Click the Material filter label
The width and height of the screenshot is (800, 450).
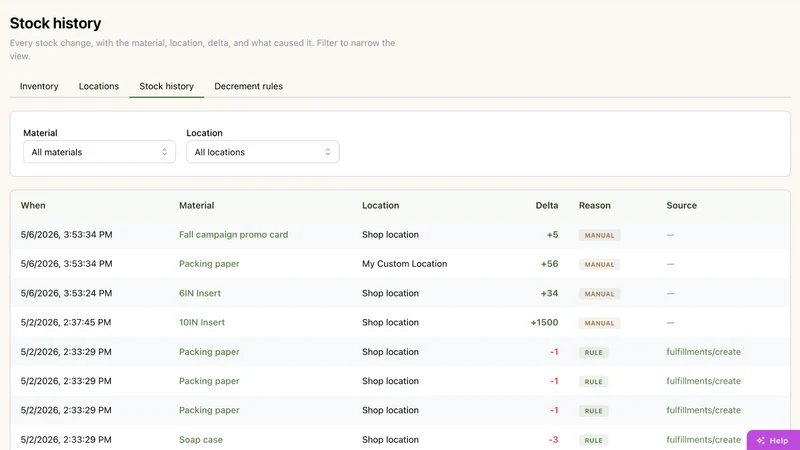point(40,133)
